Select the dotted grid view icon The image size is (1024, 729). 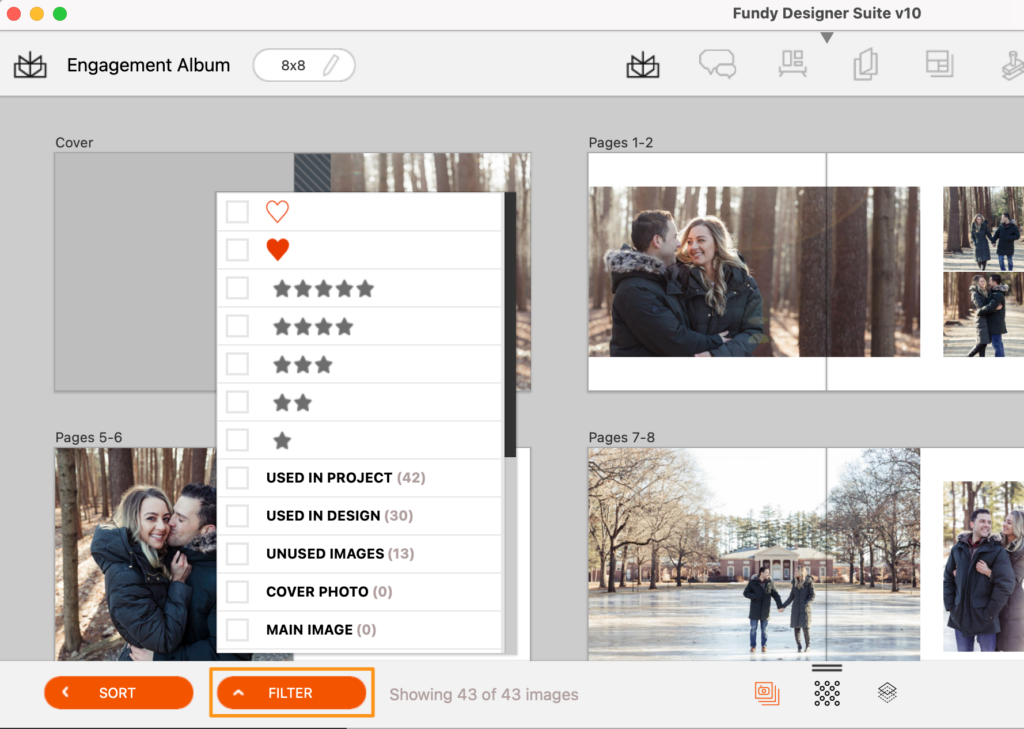tap(827, 693)
